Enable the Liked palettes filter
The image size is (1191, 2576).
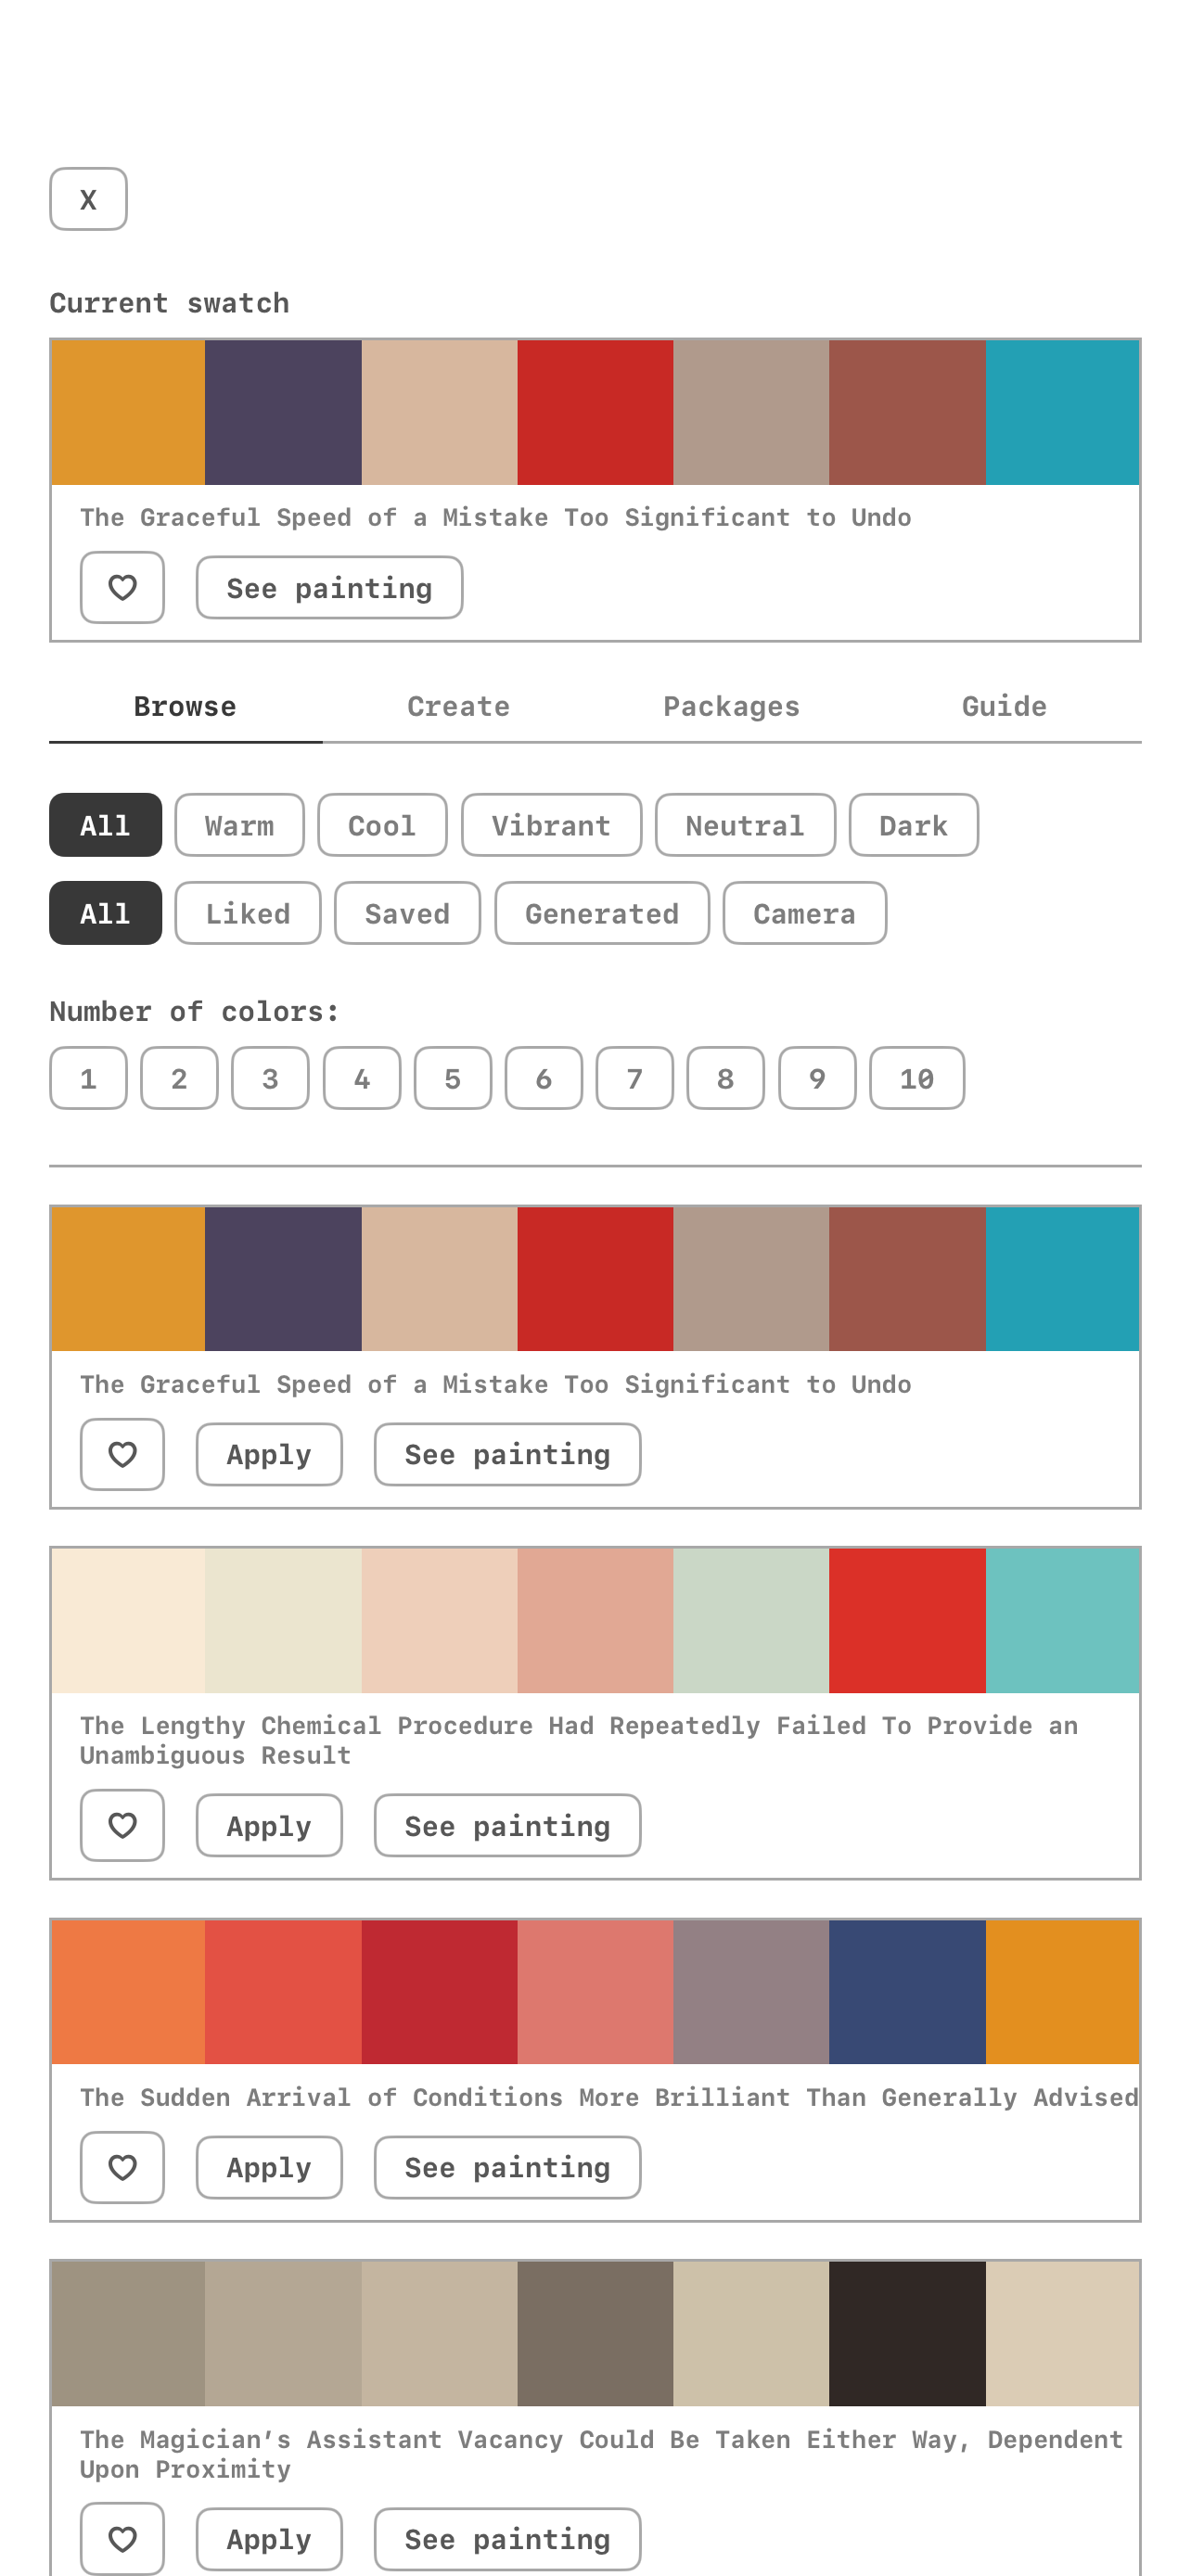pos(247,912)
